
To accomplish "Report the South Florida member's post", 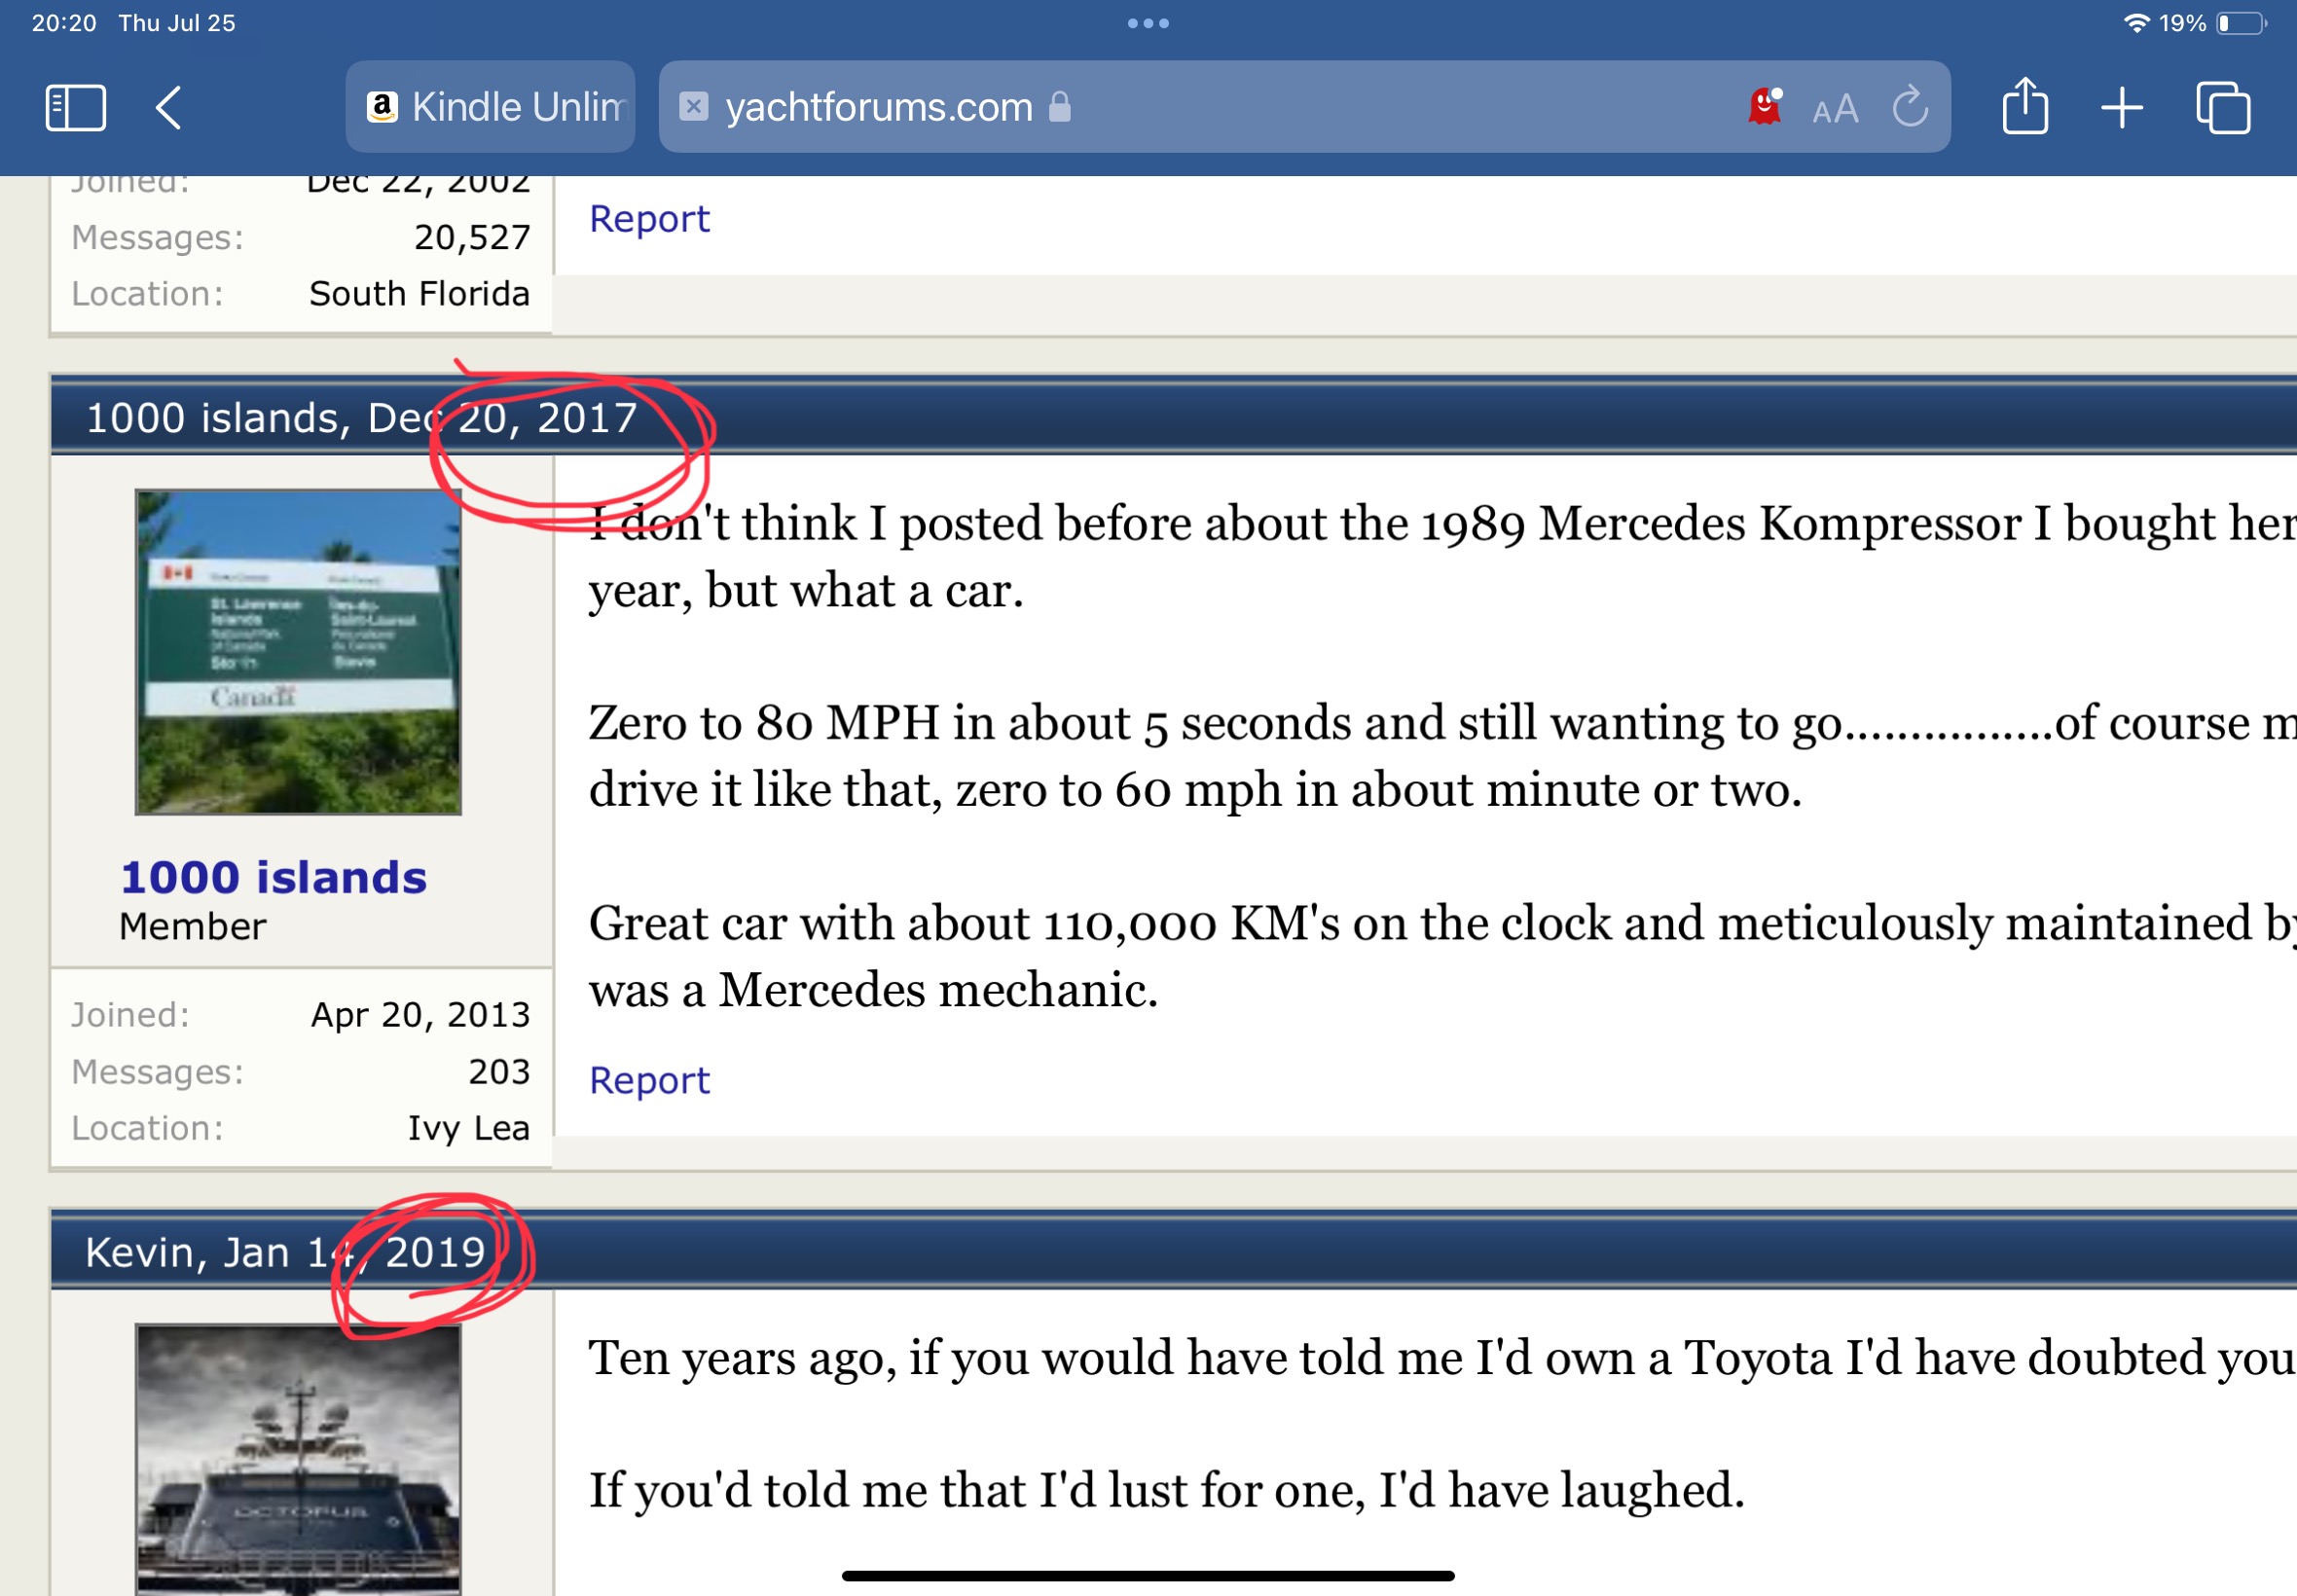I will (649, 218).
